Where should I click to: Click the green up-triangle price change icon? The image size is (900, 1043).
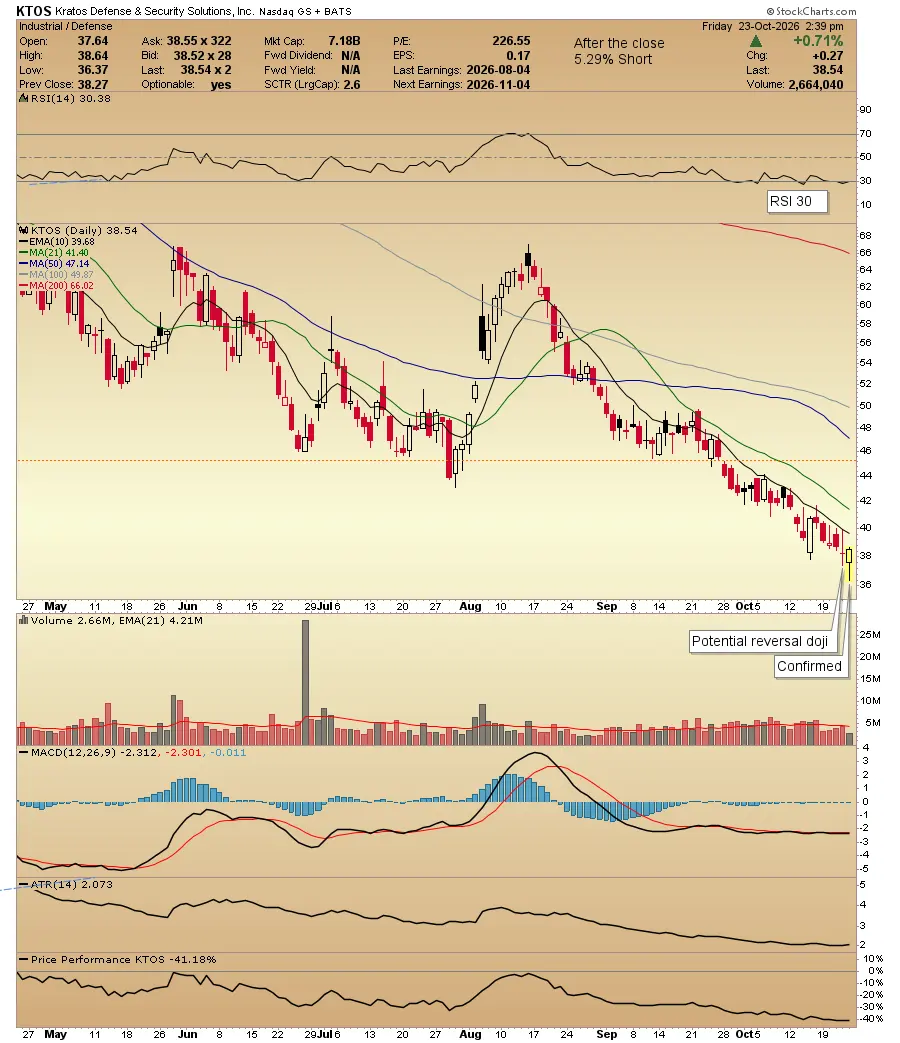coord(756,41)
